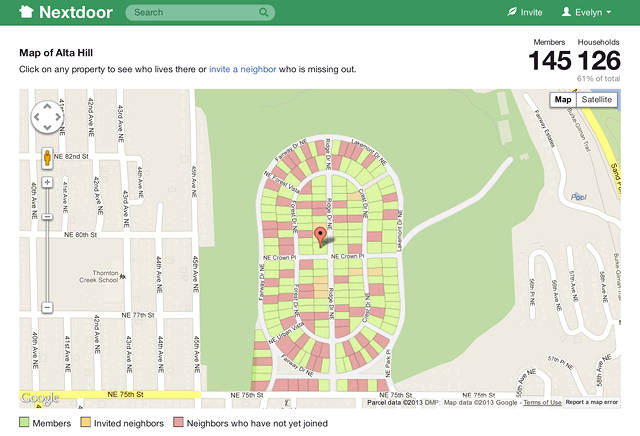The width and height of the screenshot is (640, 436).
Task: Pan map up with arrow
Action: (x=47, y=107)
